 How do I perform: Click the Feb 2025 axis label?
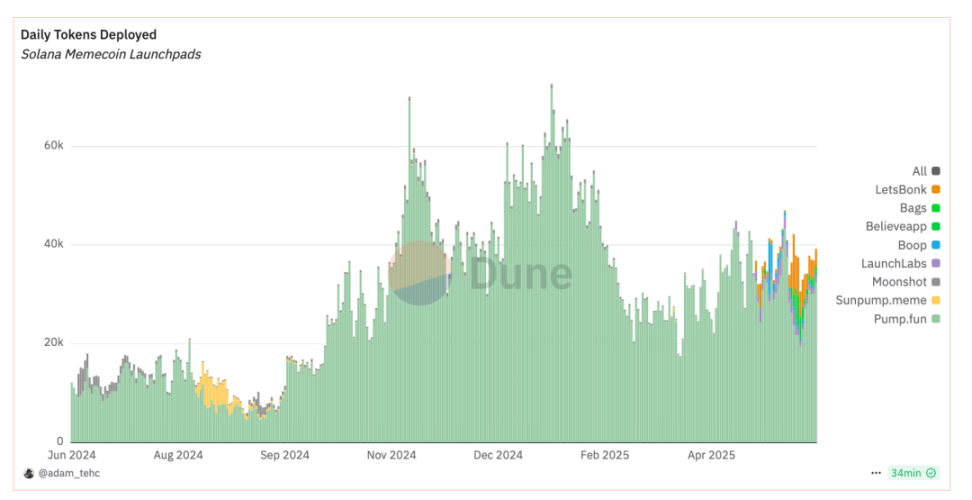coord(604,455)
